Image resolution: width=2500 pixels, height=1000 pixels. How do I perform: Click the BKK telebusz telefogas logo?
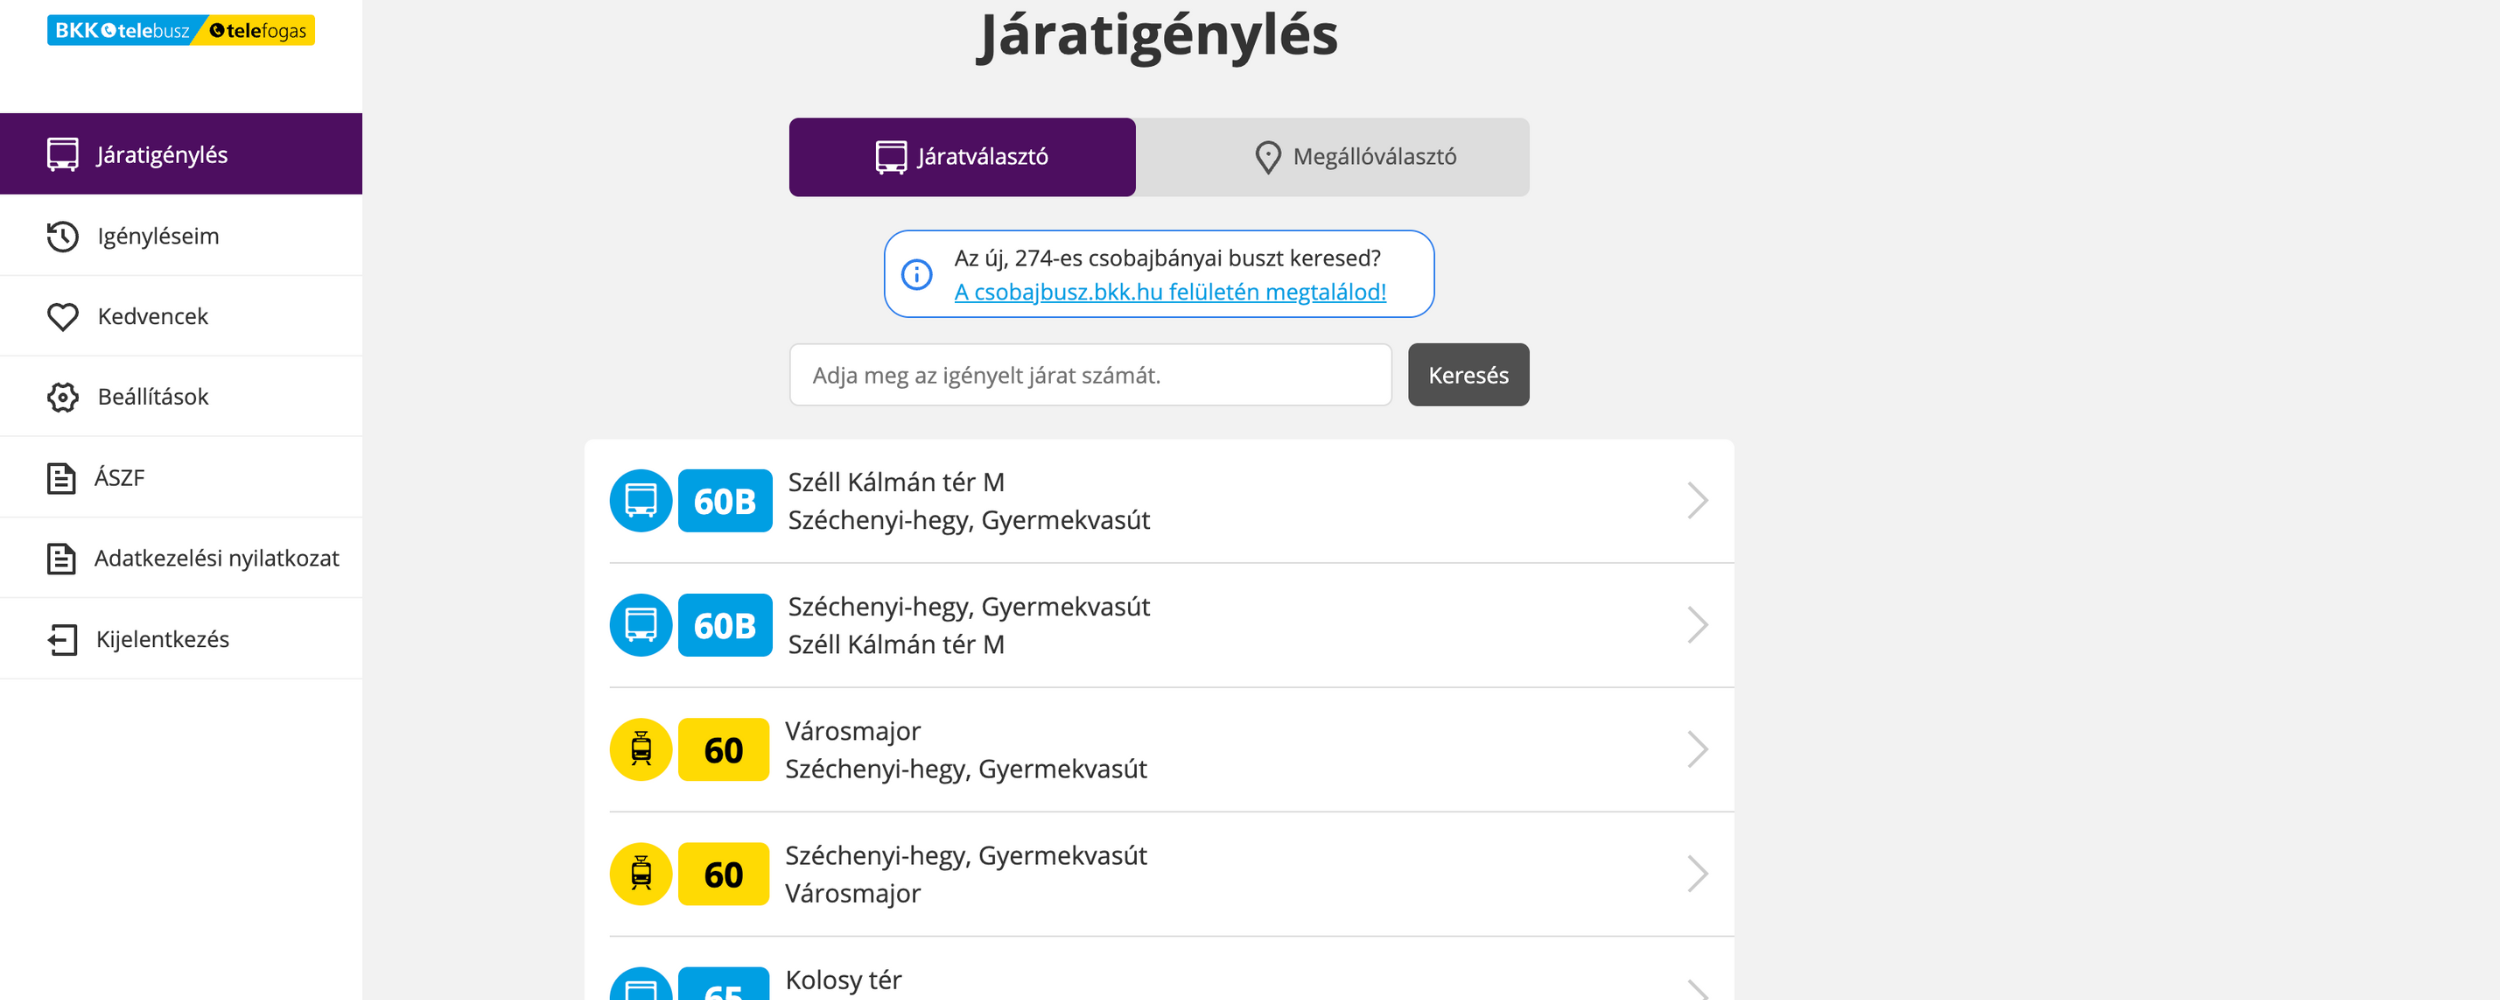point(181,30)
